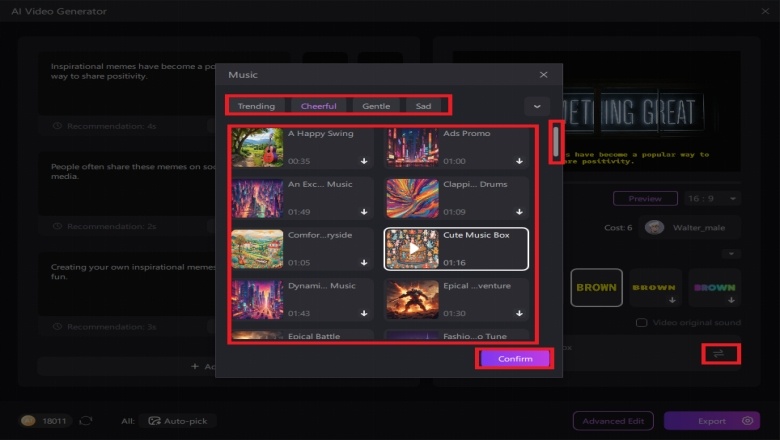Click the swap music icon

[719, 353]
